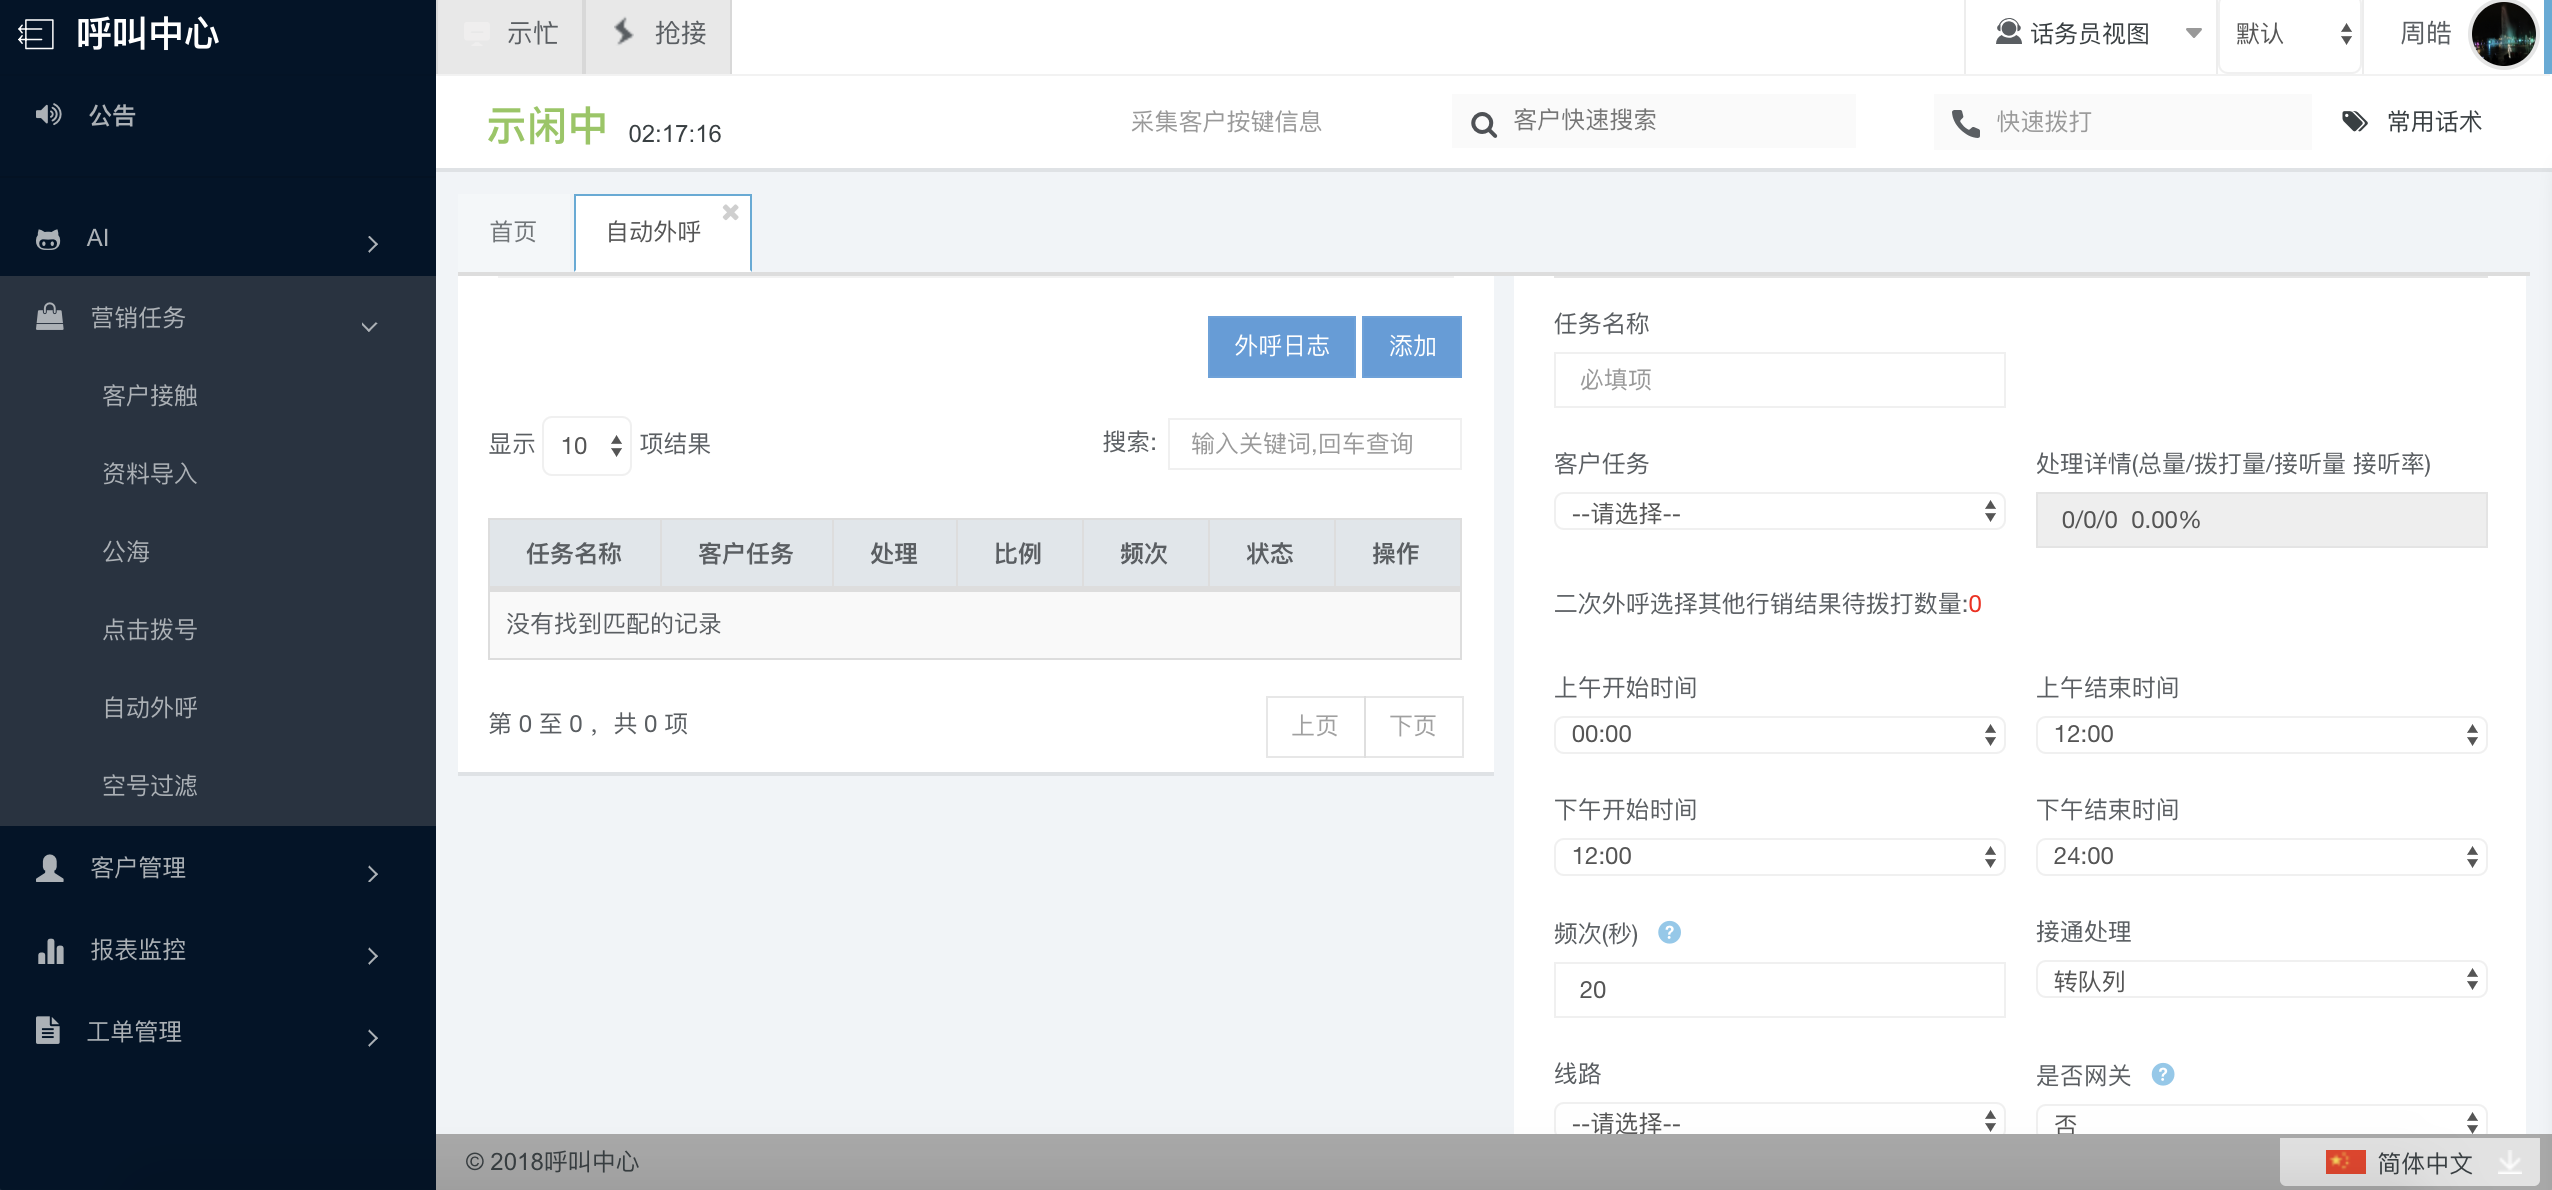This screenshot has width=2552, height=1190.
Task: Click the 常用话术 tags icon
Action: click(x=2355, y=122)
